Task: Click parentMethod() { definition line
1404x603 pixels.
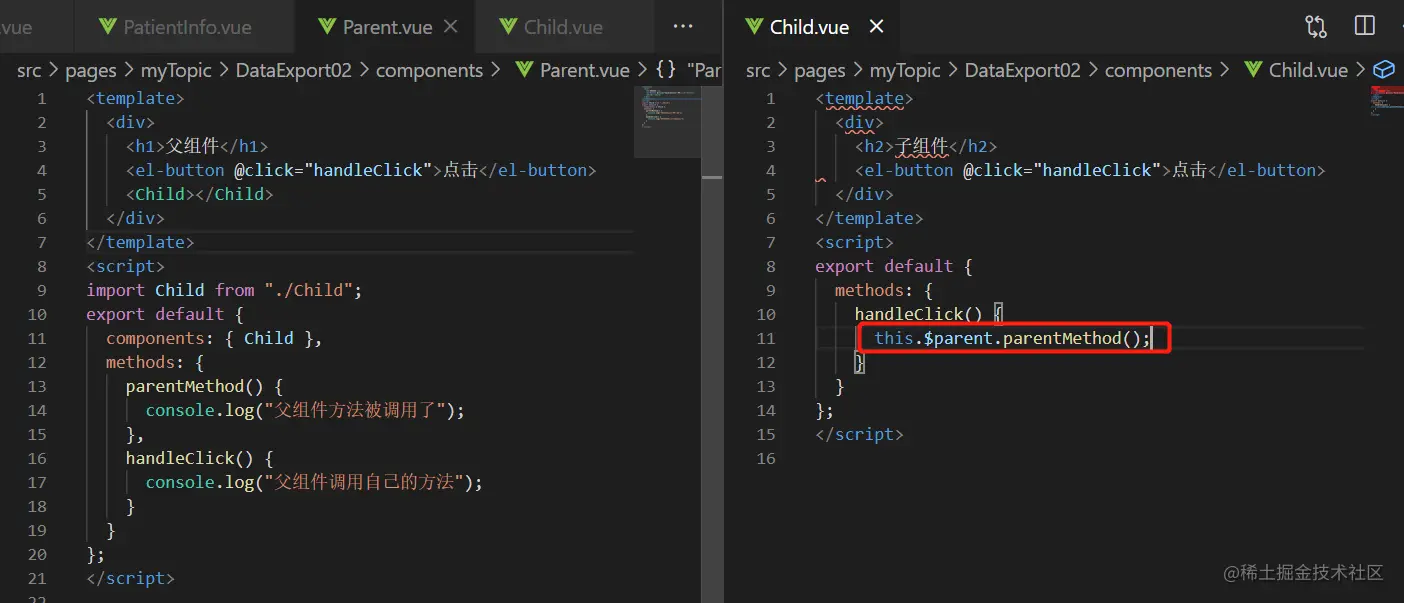Action: pos(205,386)
